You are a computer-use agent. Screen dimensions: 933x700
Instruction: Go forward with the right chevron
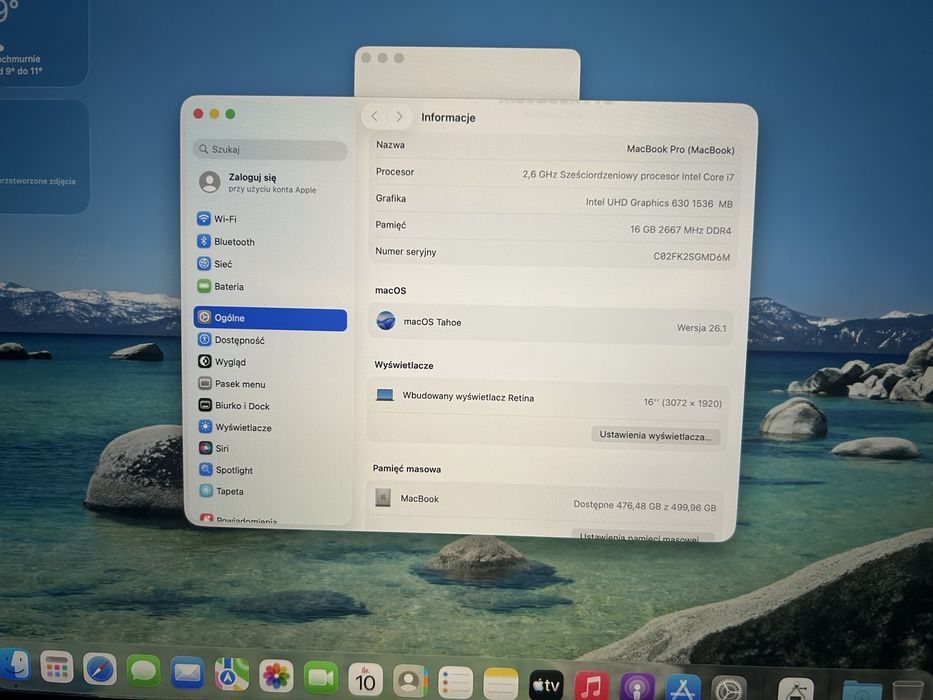click(399, 117)
